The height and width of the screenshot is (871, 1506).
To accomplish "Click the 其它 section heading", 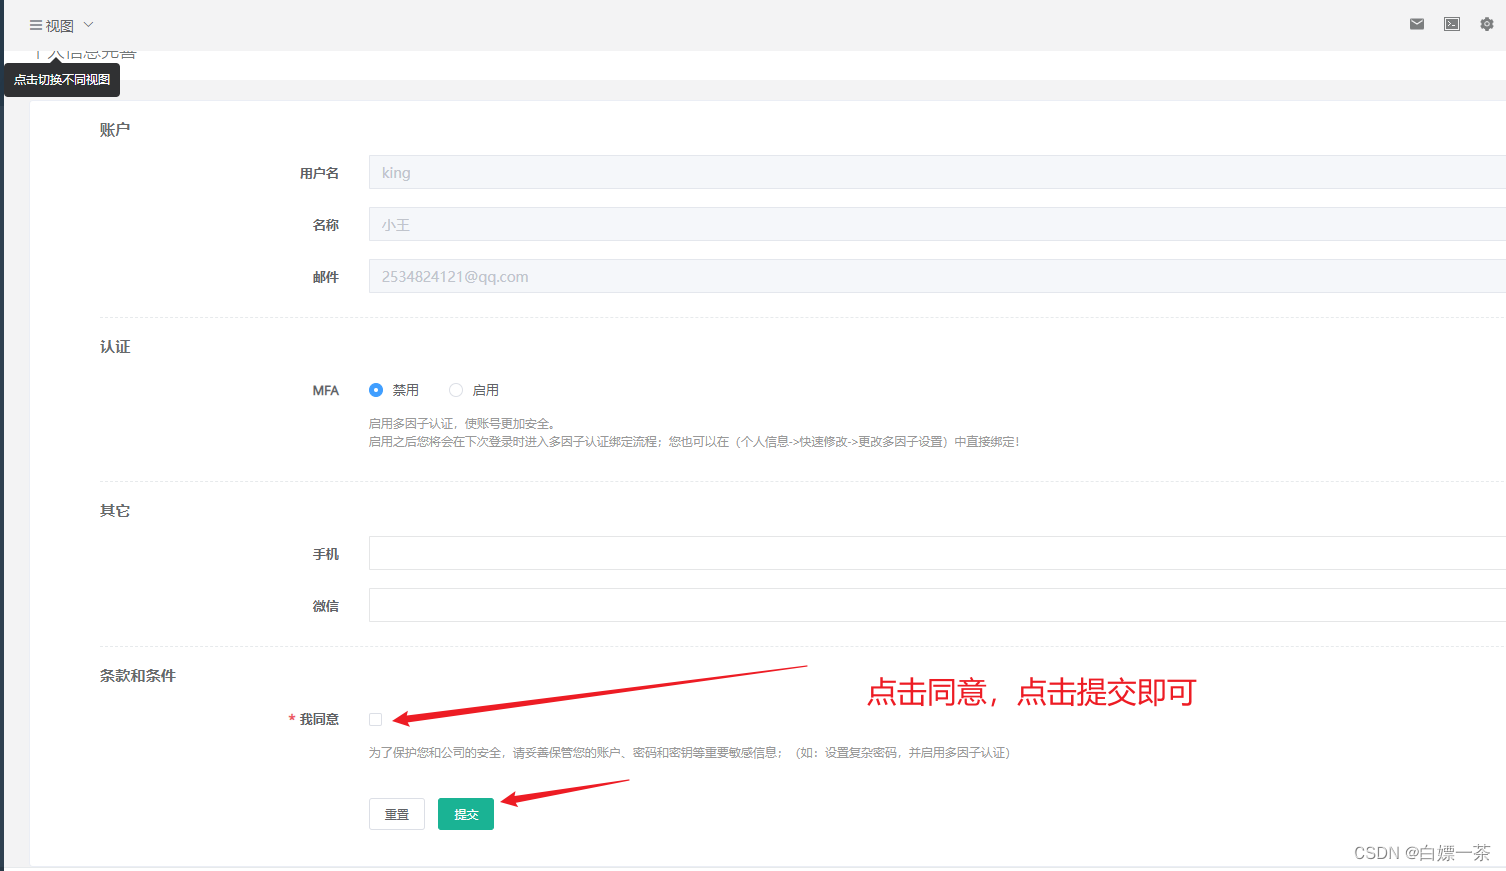I will tap(115, 510).
